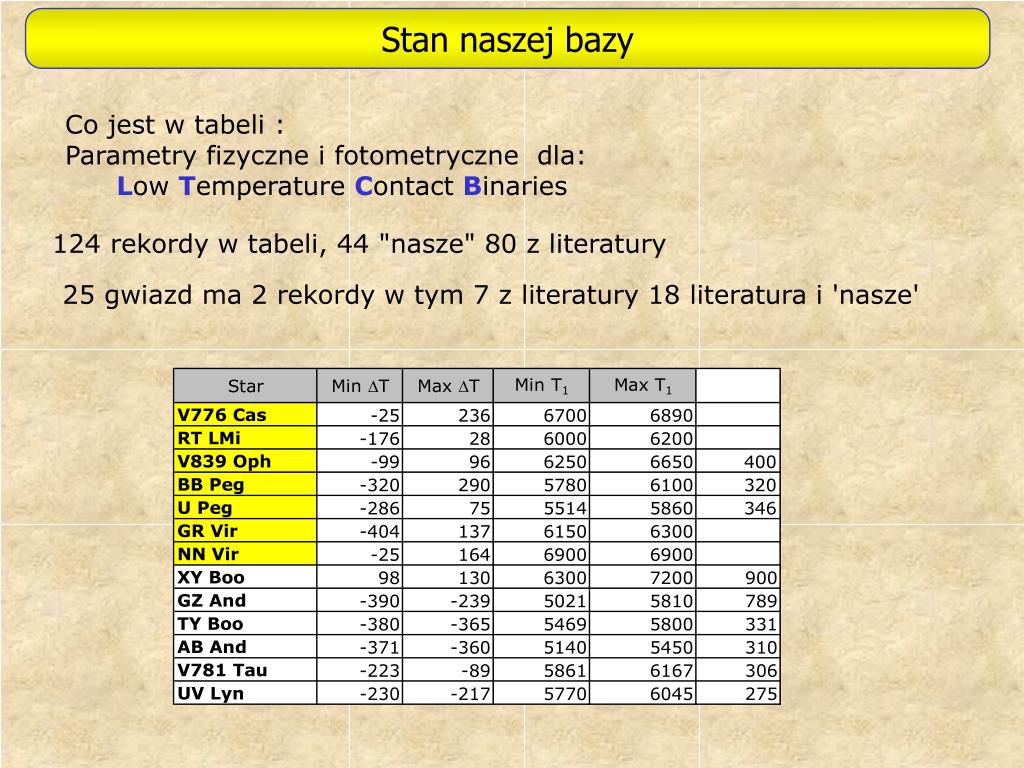Screen dimensions: 1024x768
Task: Click the Max ΔT value 164
Action: (473, 554)
